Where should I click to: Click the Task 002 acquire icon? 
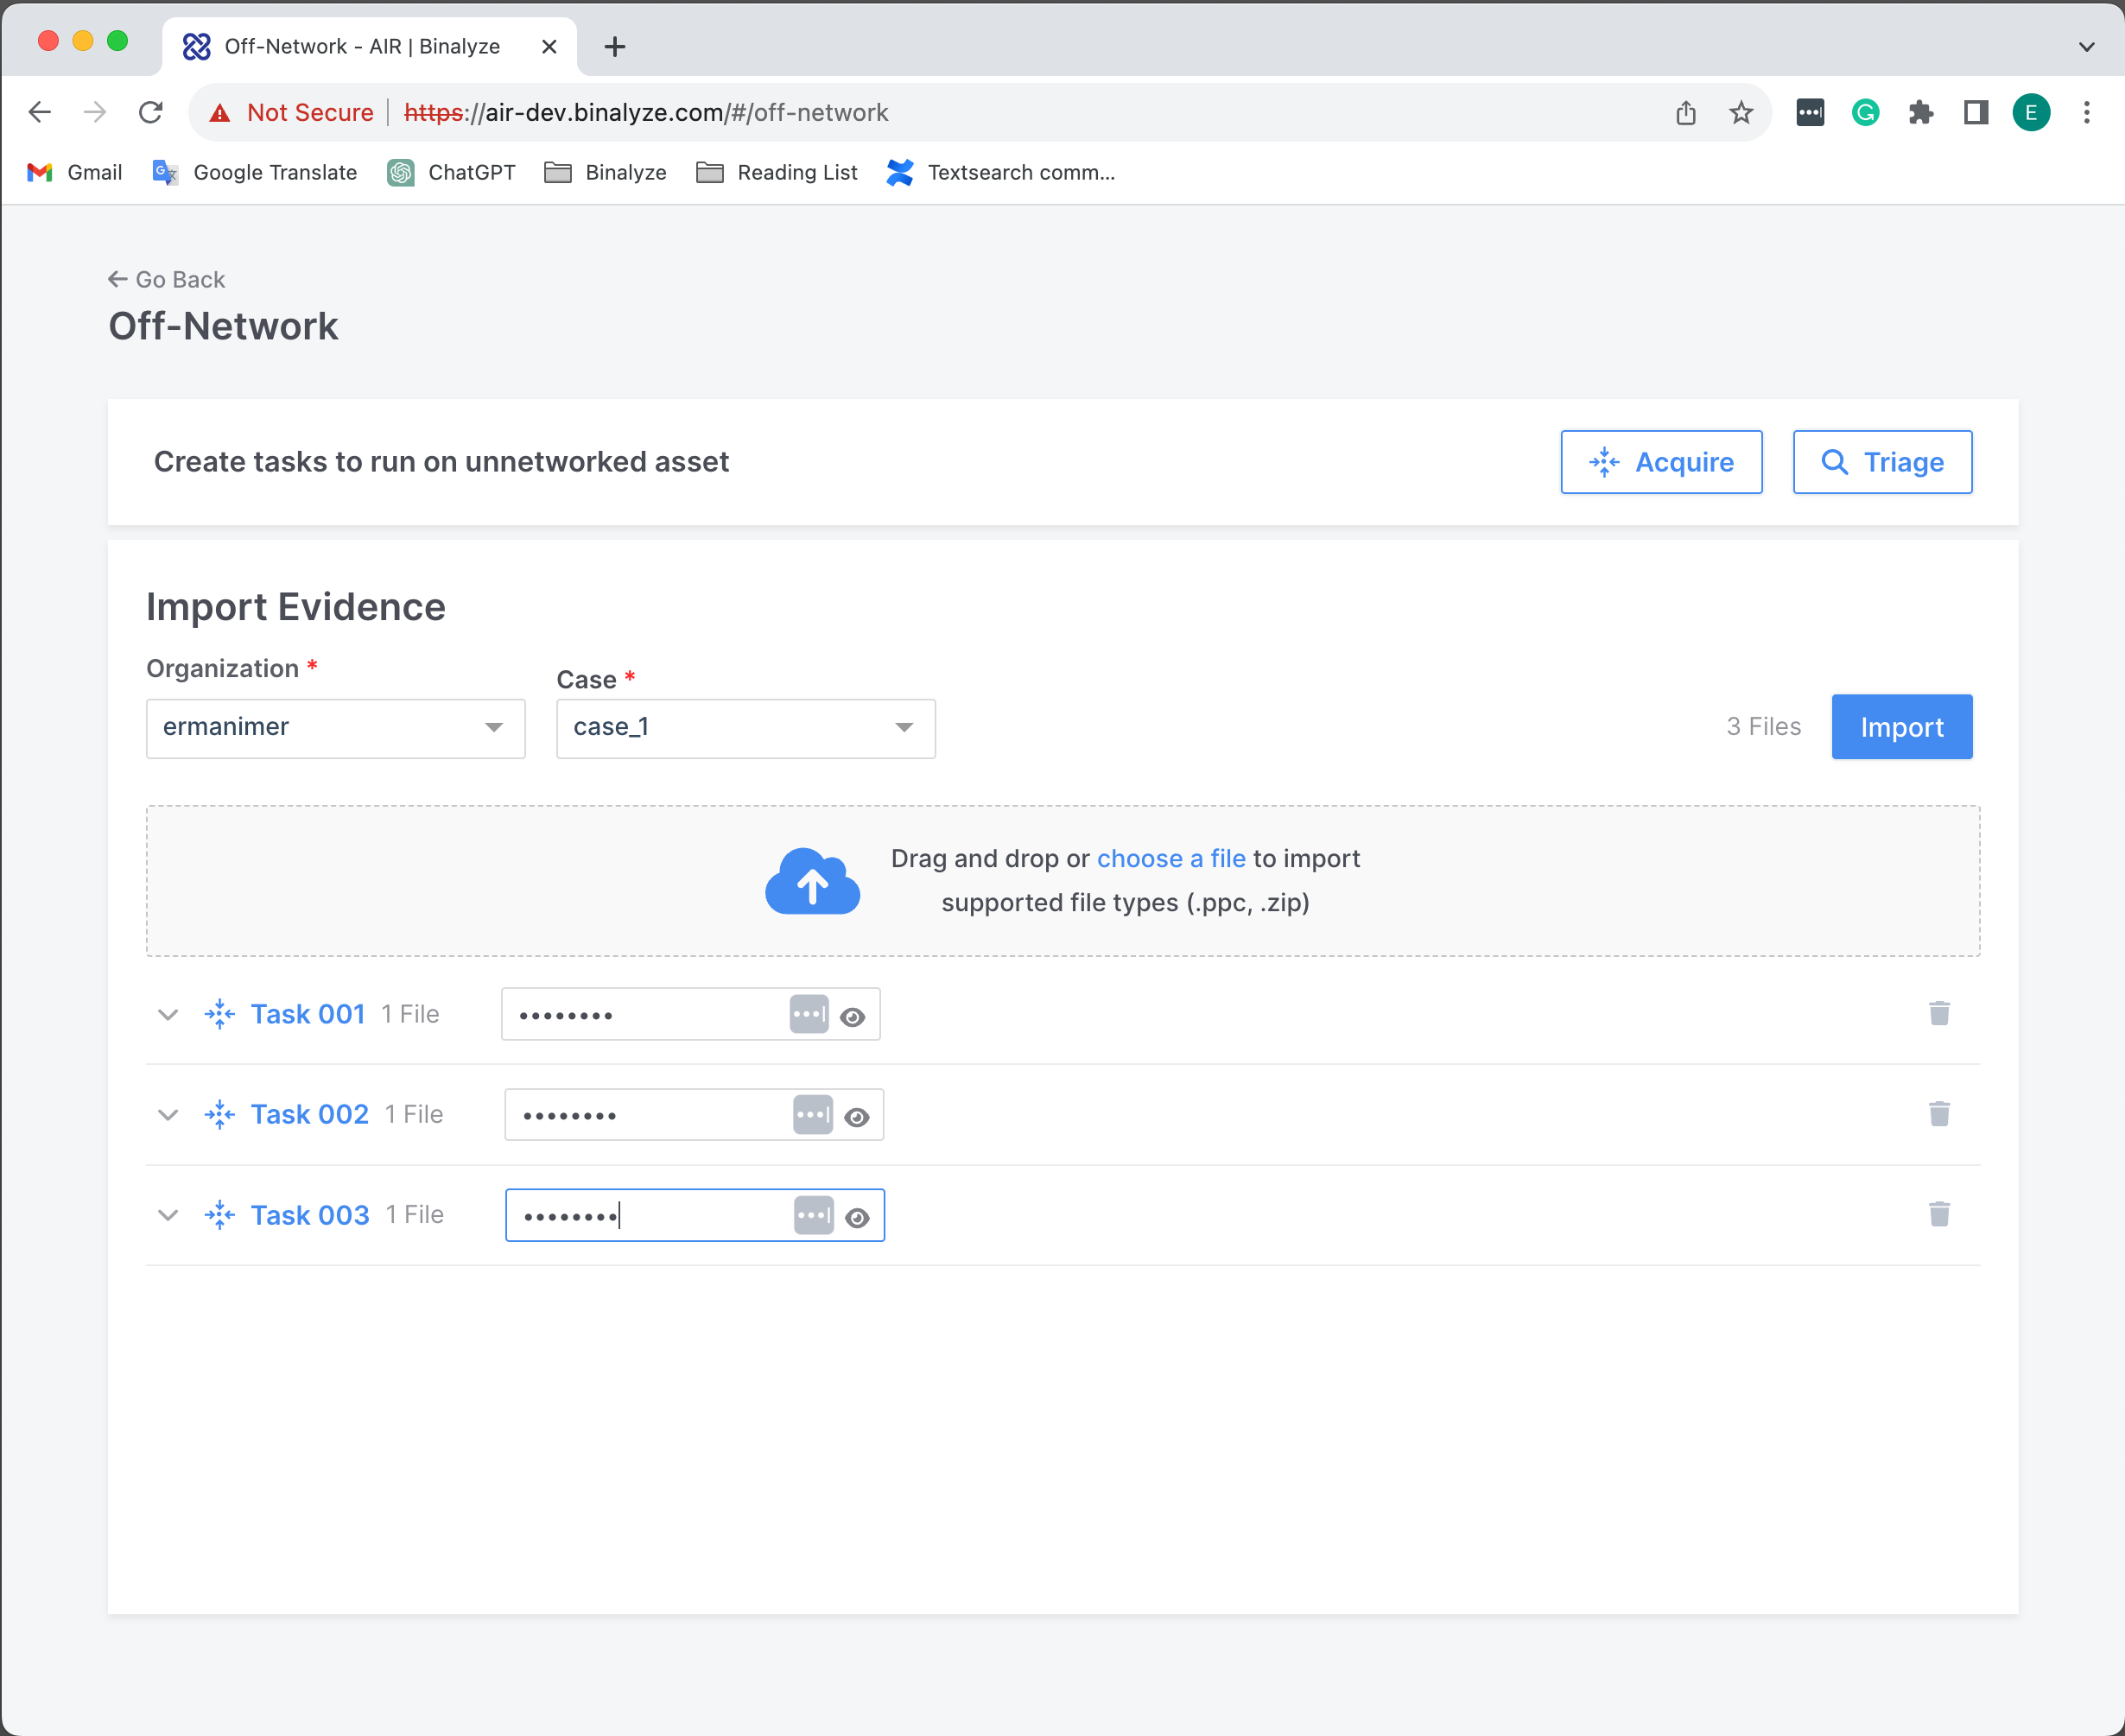click(219, 1114)
